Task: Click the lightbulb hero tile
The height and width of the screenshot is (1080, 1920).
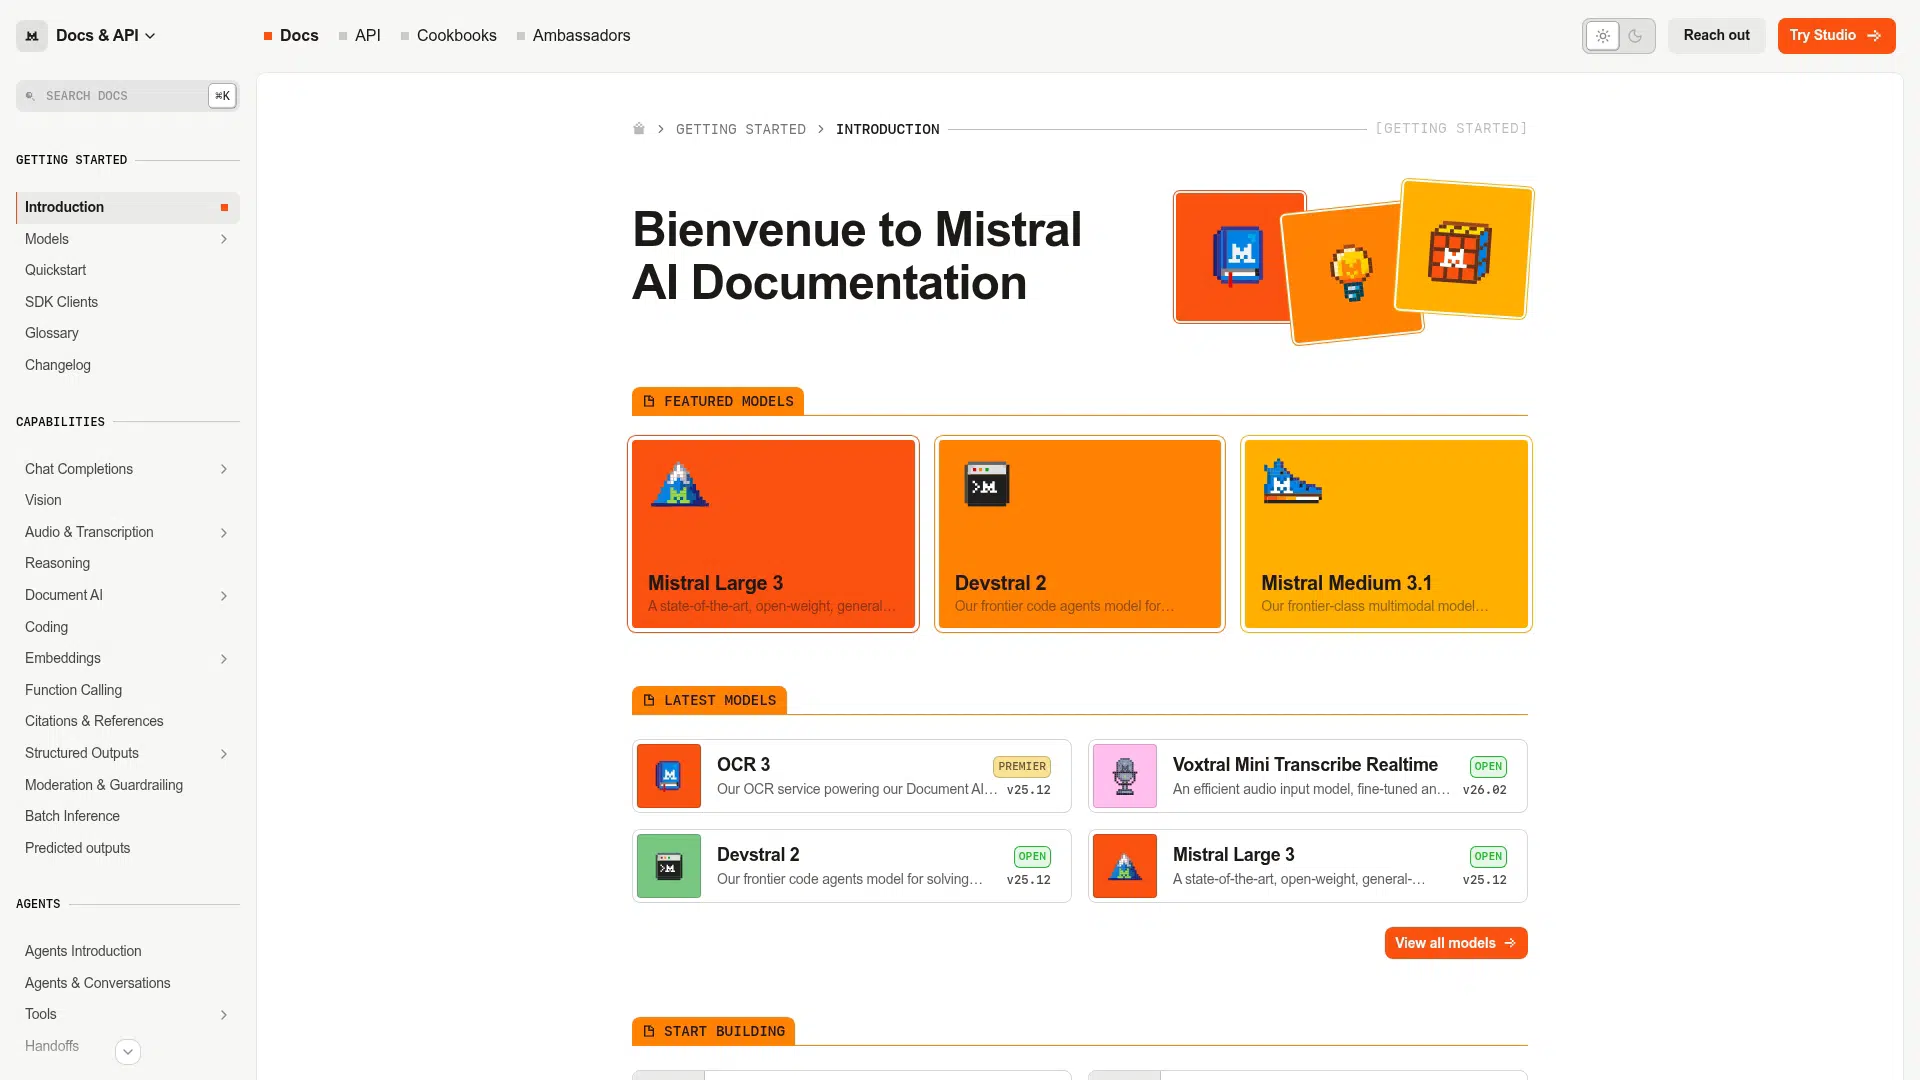Action: coord(1350,274)
